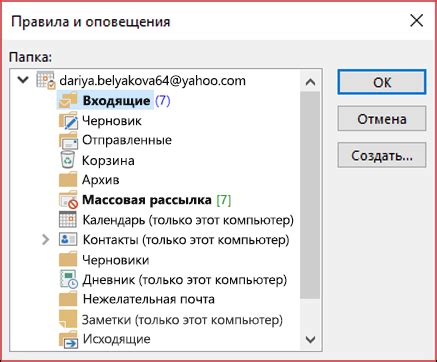437x362 pixels.
Task: Click the Архив folder icon
Action: pos(68,180)
